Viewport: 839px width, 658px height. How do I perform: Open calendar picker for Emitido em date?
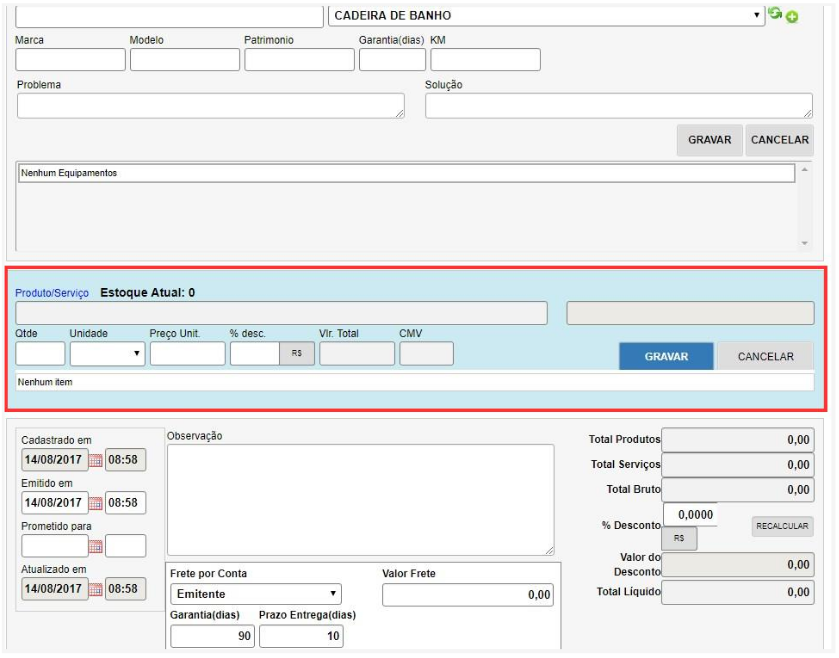point(96,503)
